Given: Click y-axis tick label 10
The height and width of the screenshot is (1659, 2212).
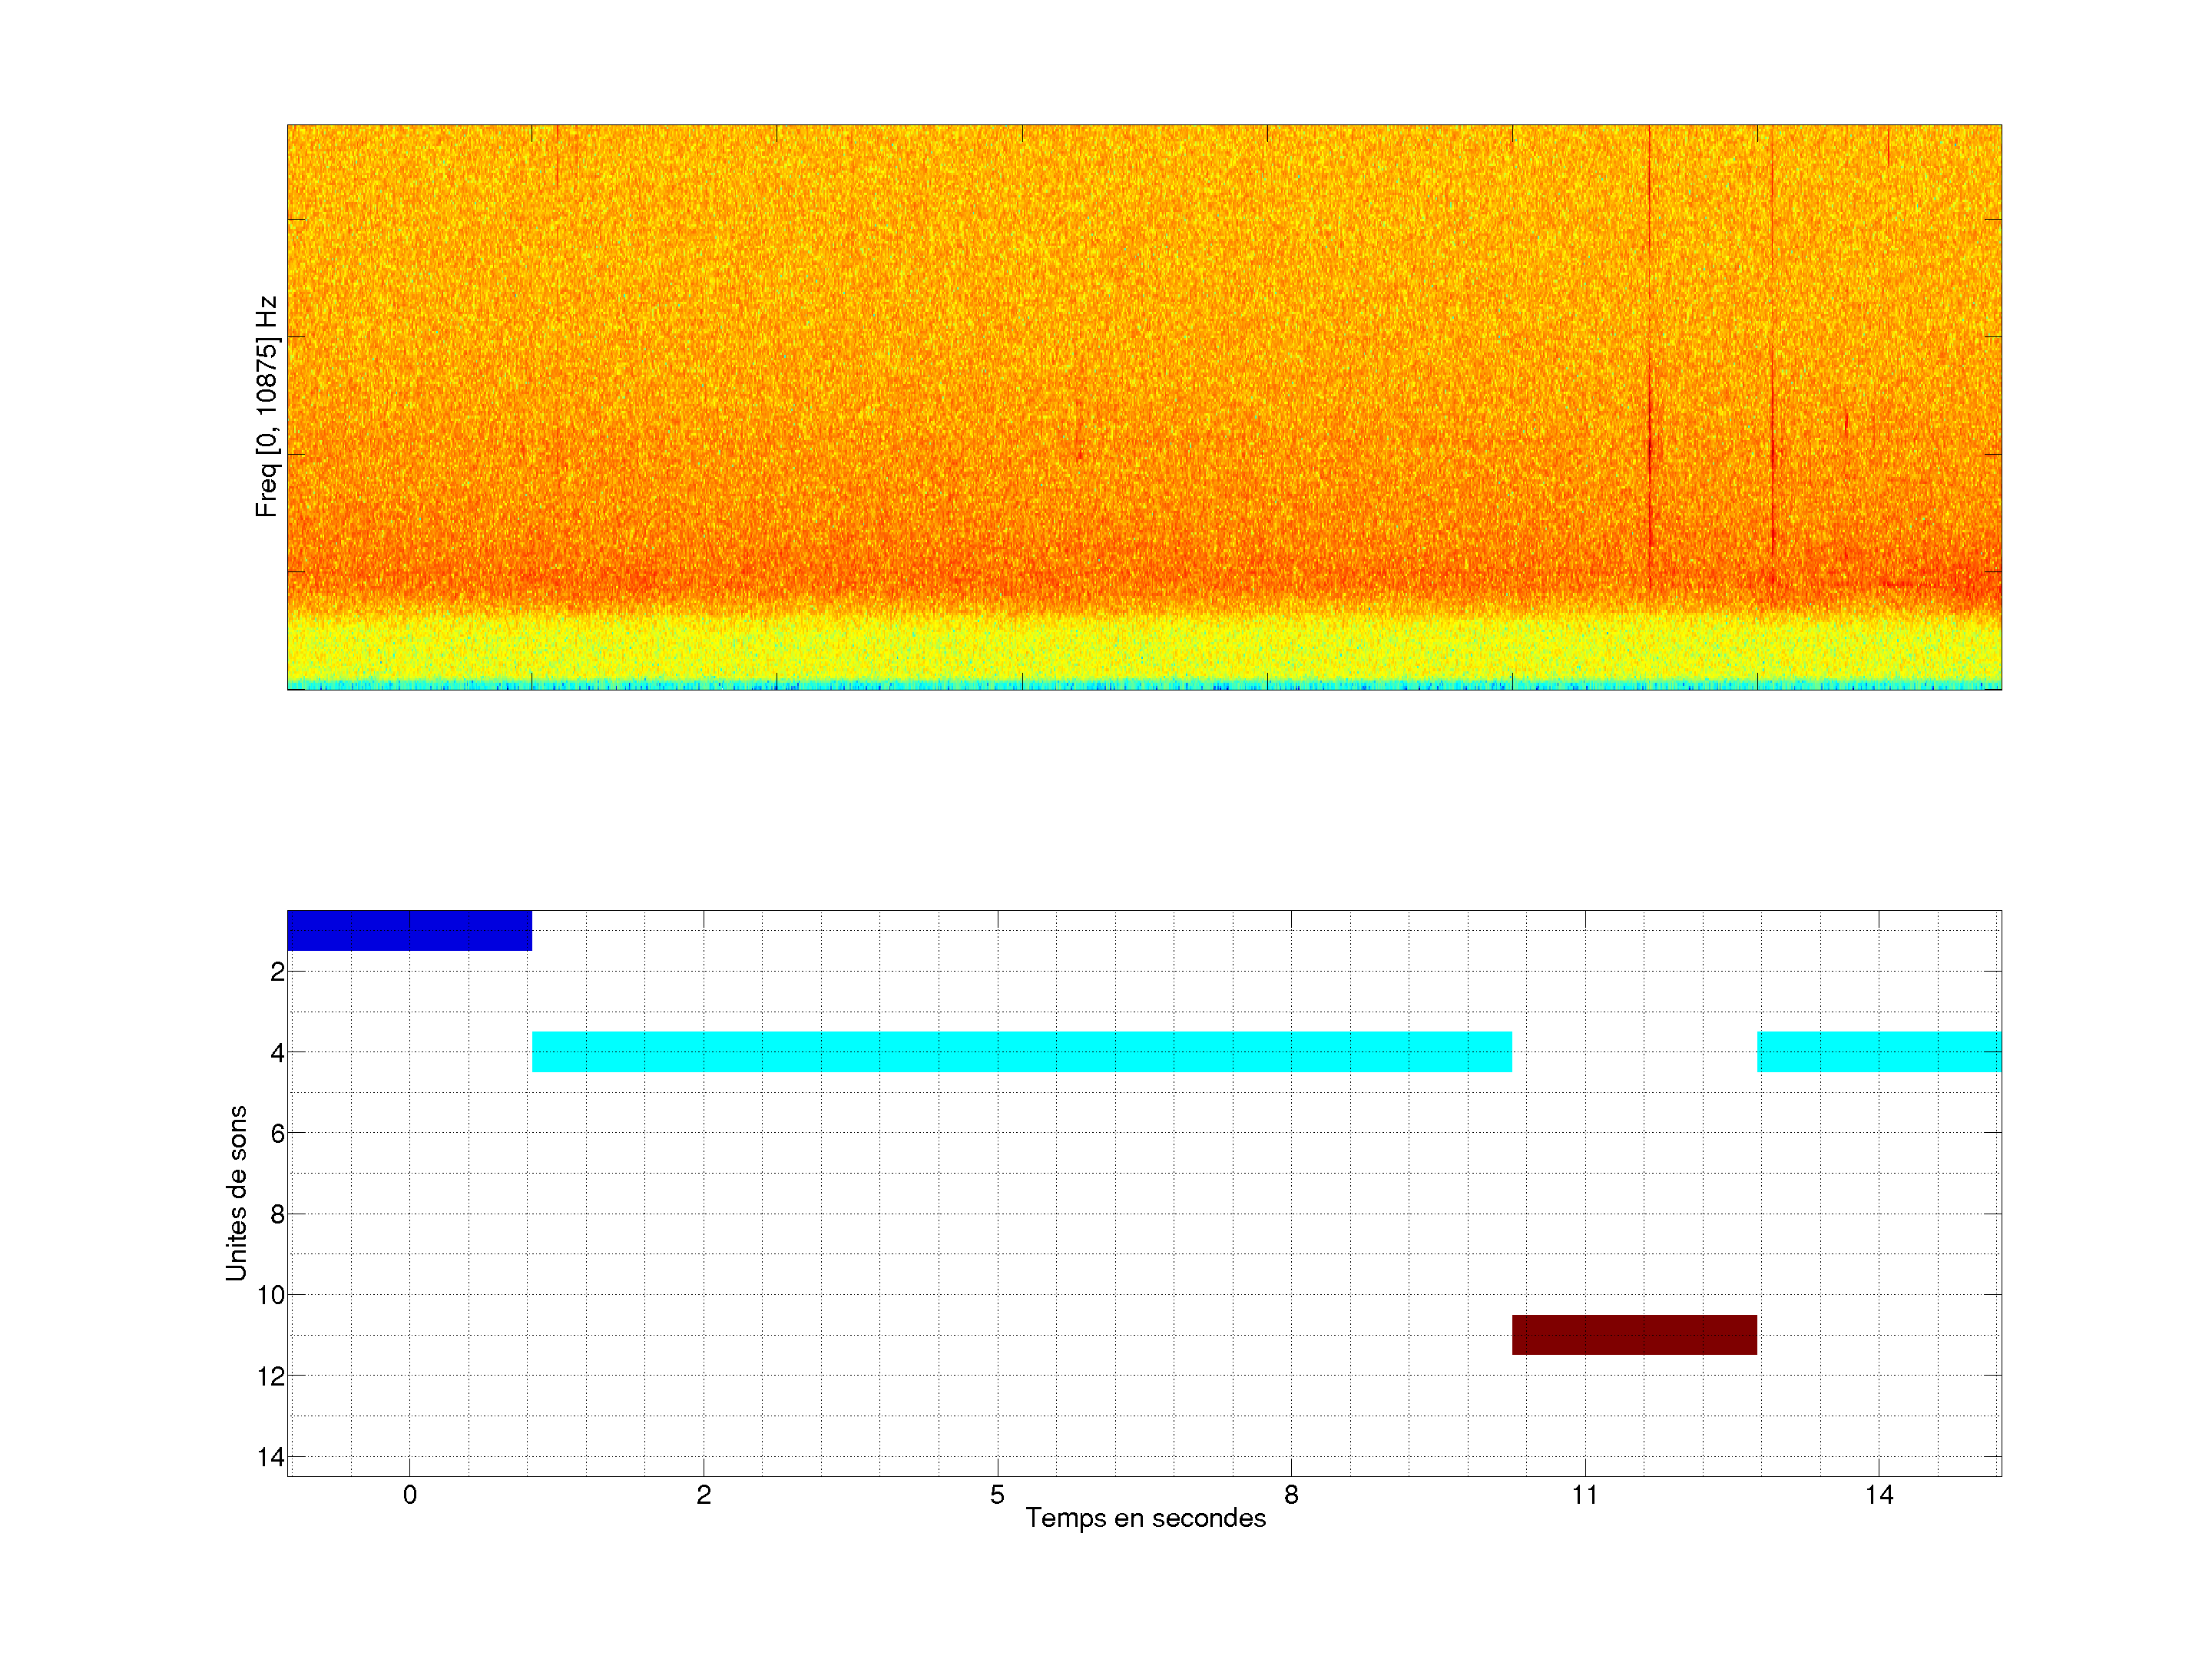Looking at the screenshot, I should [271, 1295].
